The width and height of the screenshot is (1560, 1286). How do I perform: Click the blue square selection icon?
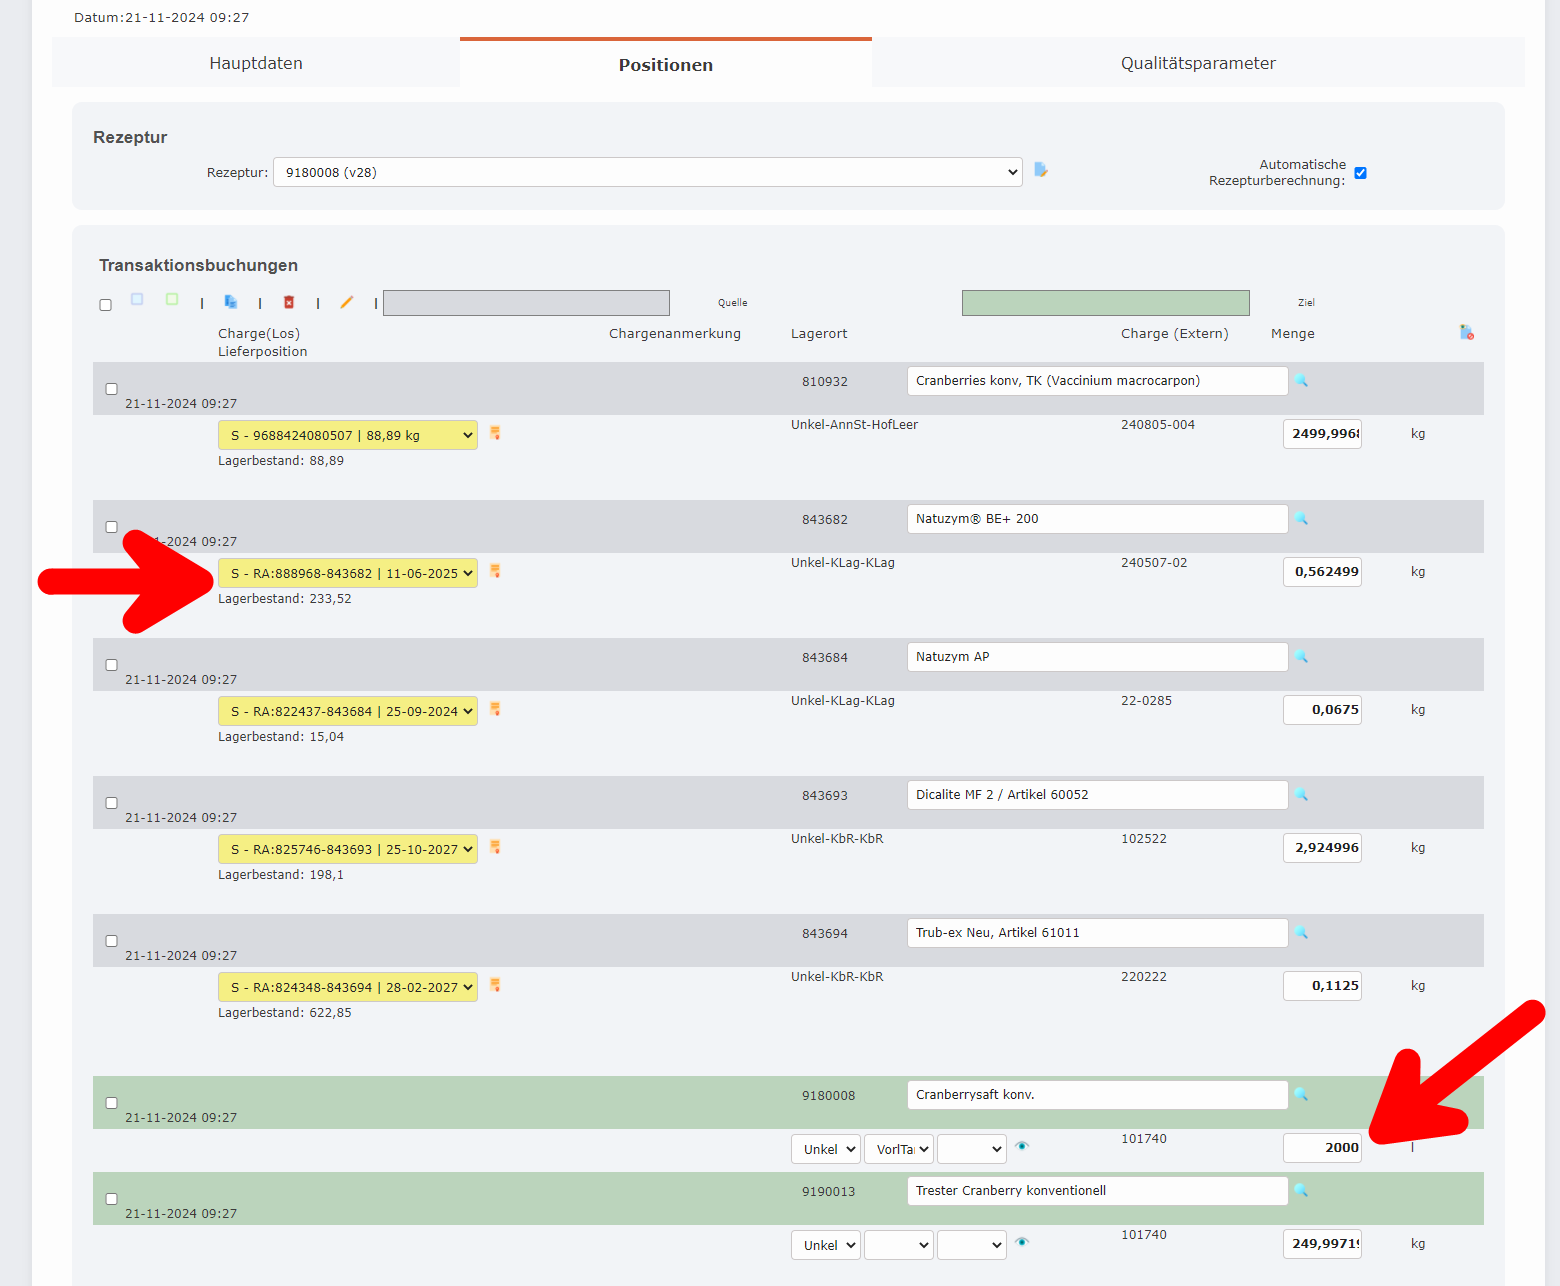[x=137, y=299]
